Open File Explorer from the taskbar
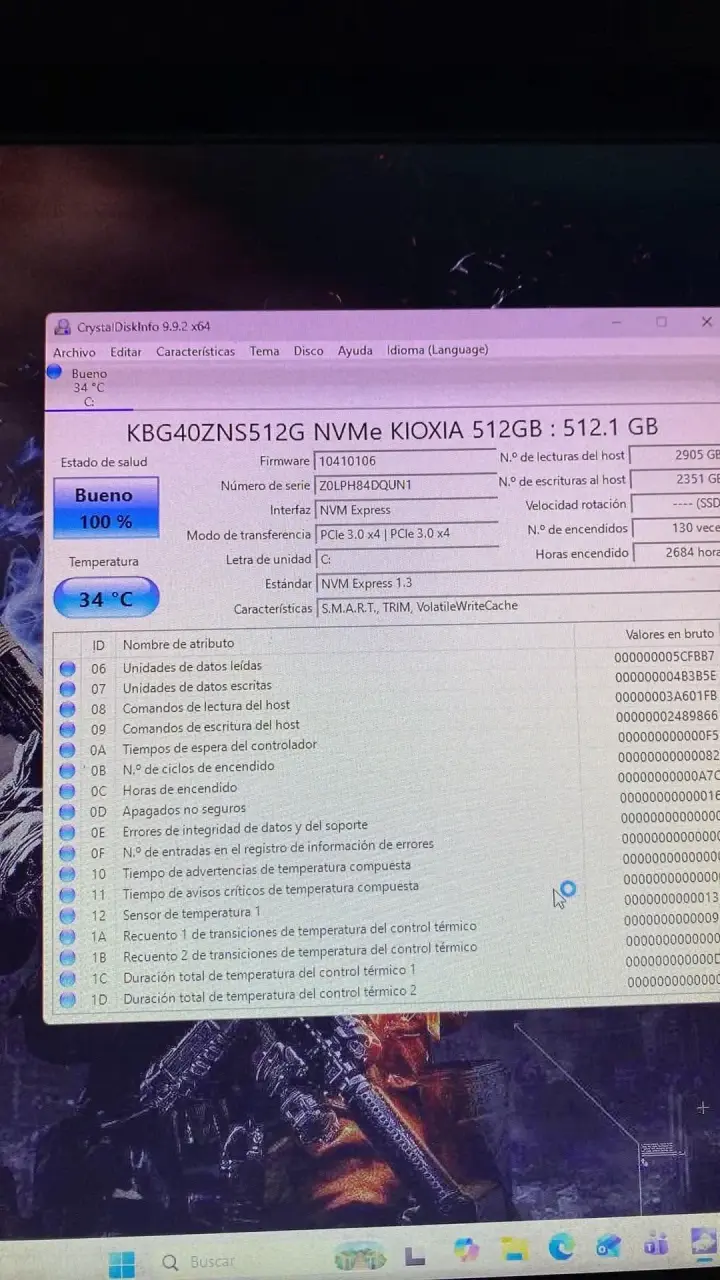Viewport: 720px width, 1280px height. coord(514,1248)
